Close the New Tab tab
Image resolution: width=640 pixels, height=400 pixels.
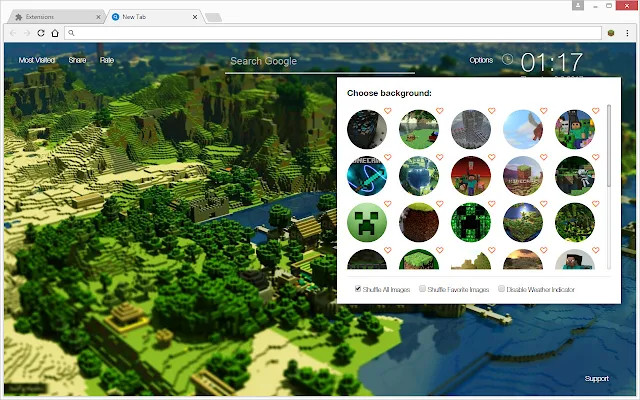(x=195, y=17)
